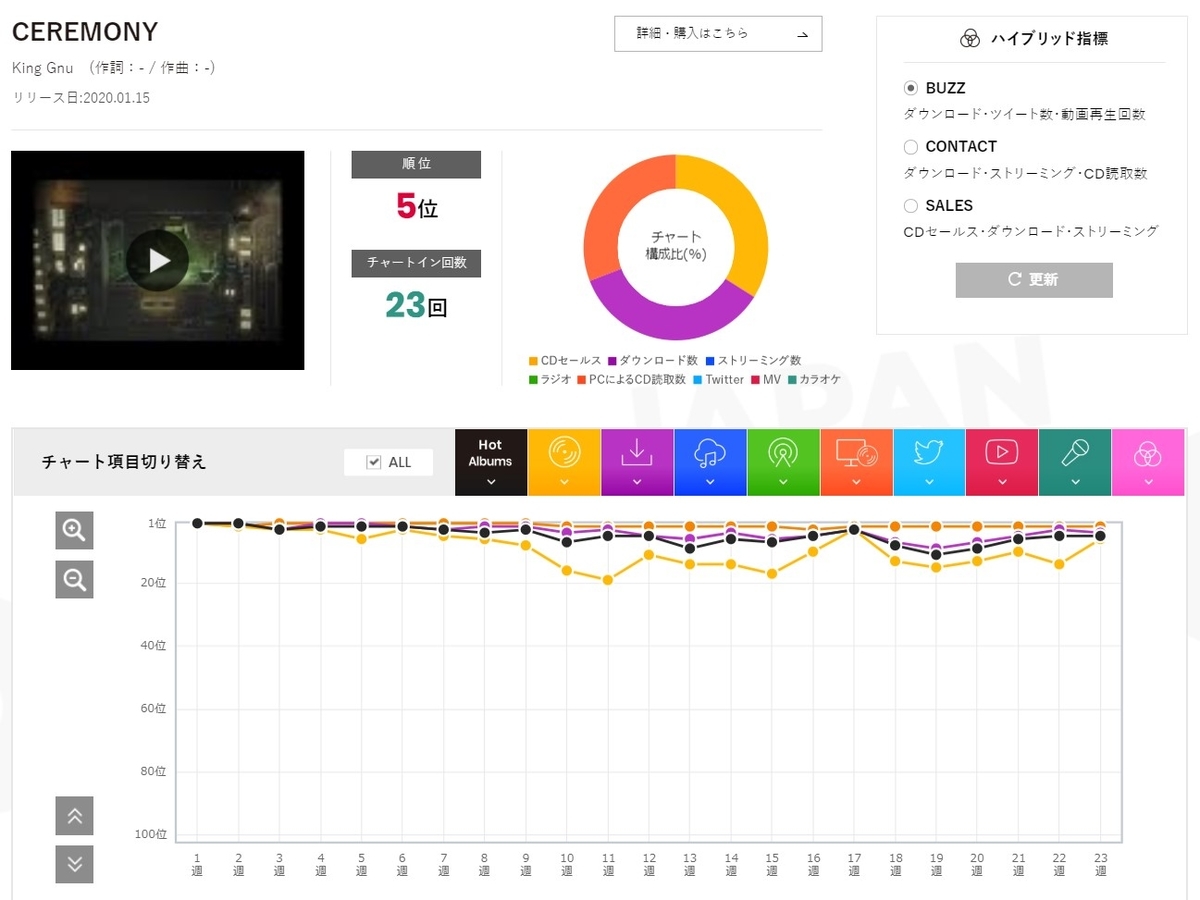Viewport: 1200px width, 900px height.
Task: Click the MV legend entry
Action: click(x=766, y=380)
